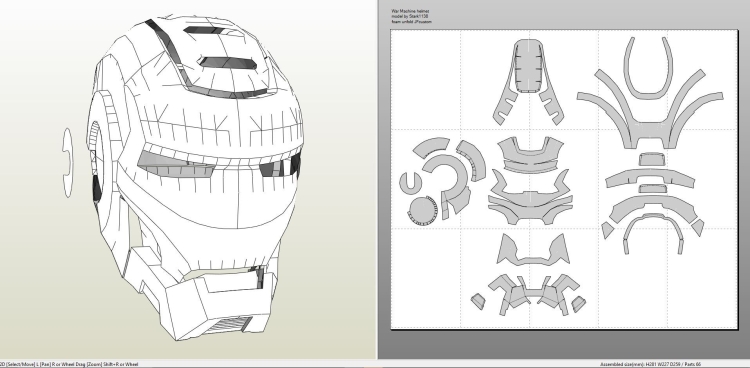Click the faceplate piece at top of sheet

click(x=529, y=81)
